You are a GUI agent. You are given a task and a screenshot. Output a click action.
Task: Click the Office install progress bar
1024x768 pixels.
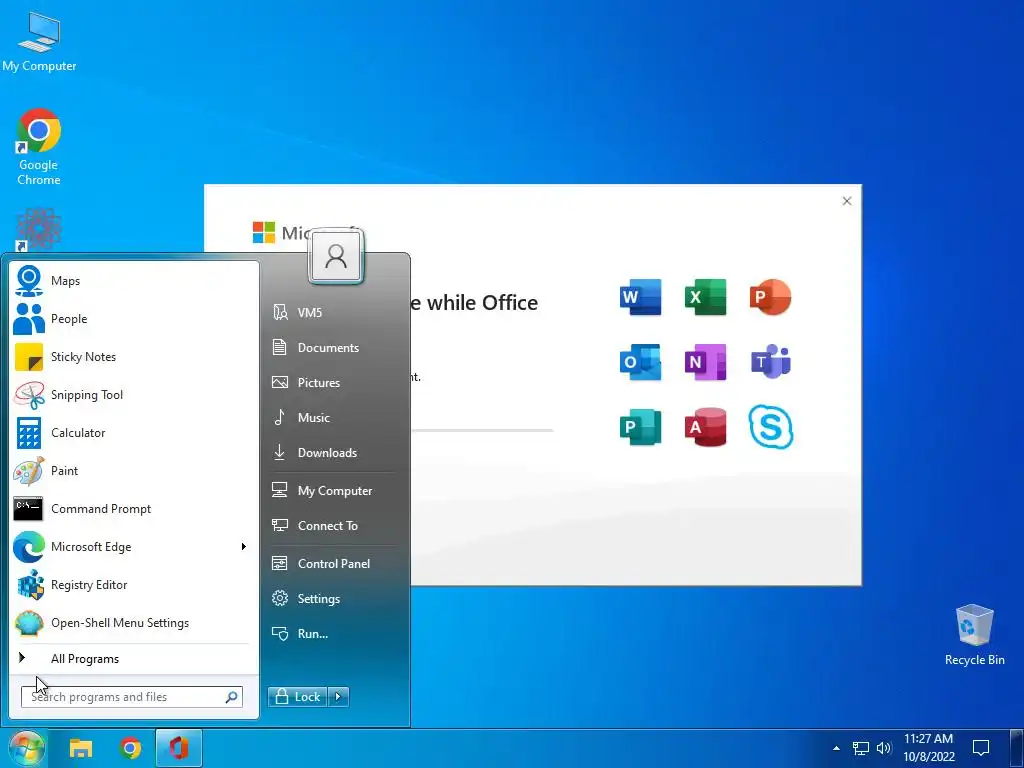[483, 430]
